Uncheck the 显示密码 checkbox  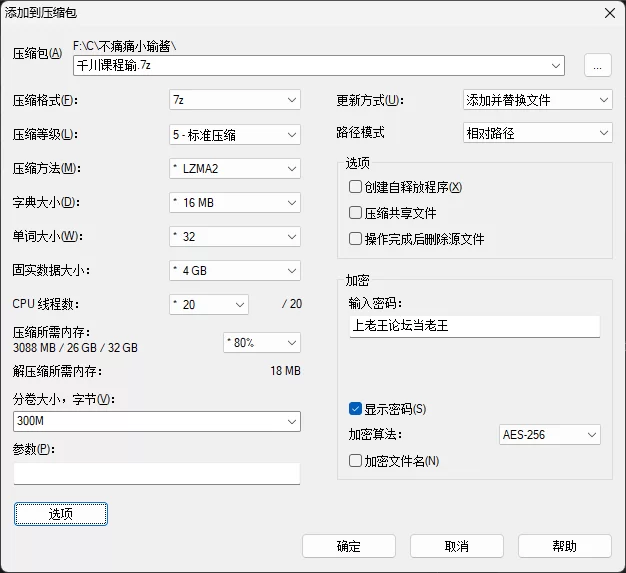coord(355,408)
